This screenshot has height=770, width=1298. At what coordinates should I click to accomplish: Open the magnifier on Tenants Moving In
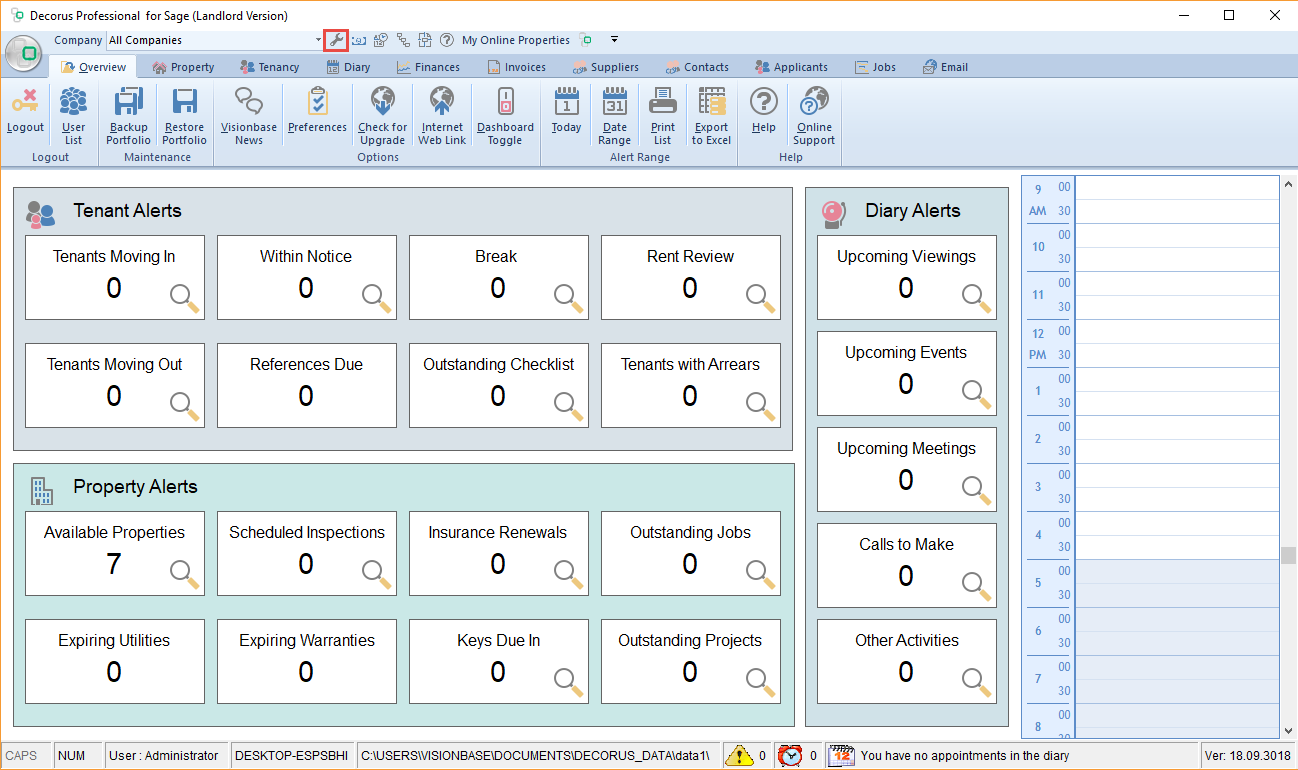click(x=185, y=299)
